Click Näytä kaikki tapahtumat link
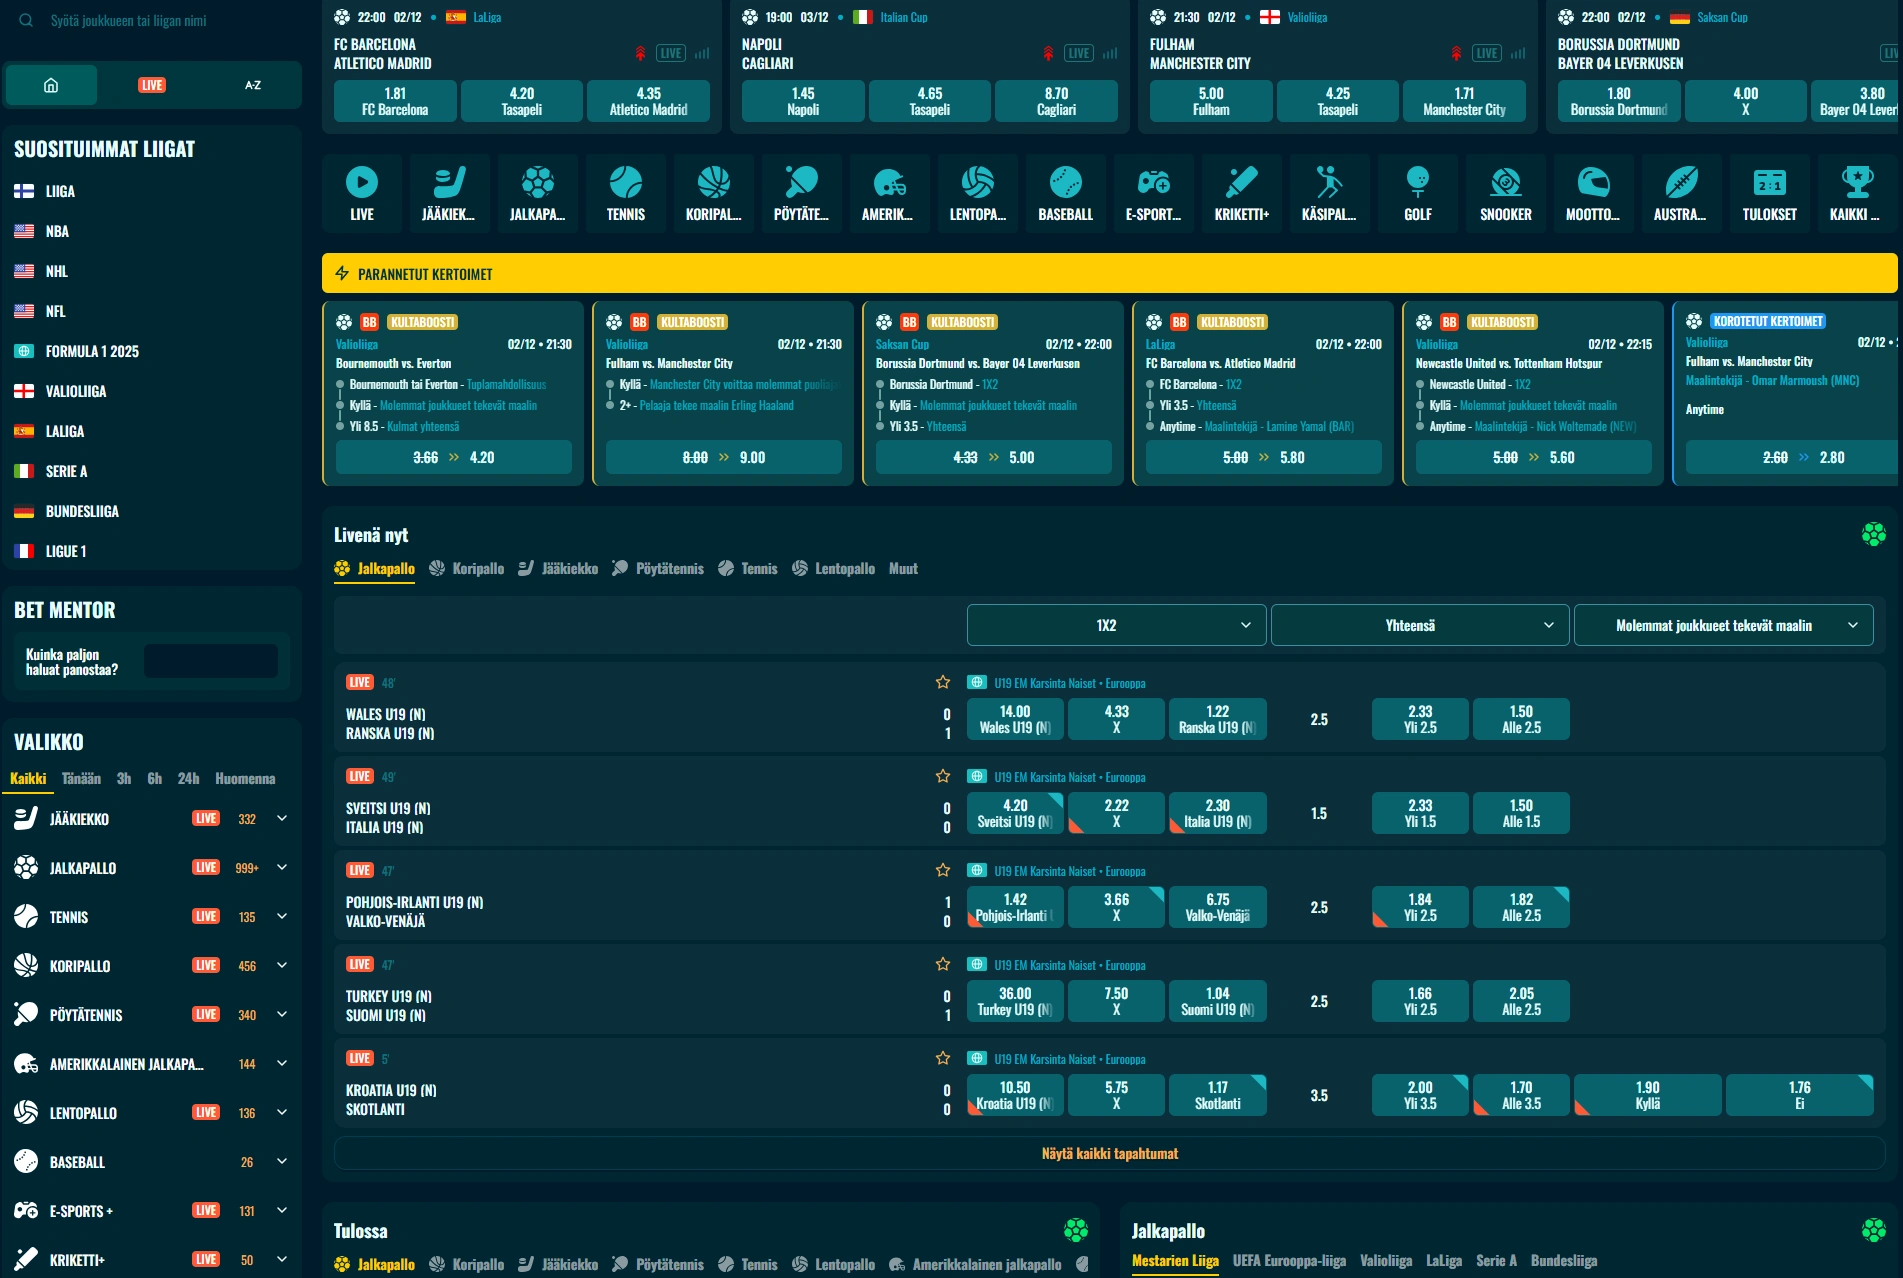The width and height of the screenshot is (1903, 1278). 1109,1154
